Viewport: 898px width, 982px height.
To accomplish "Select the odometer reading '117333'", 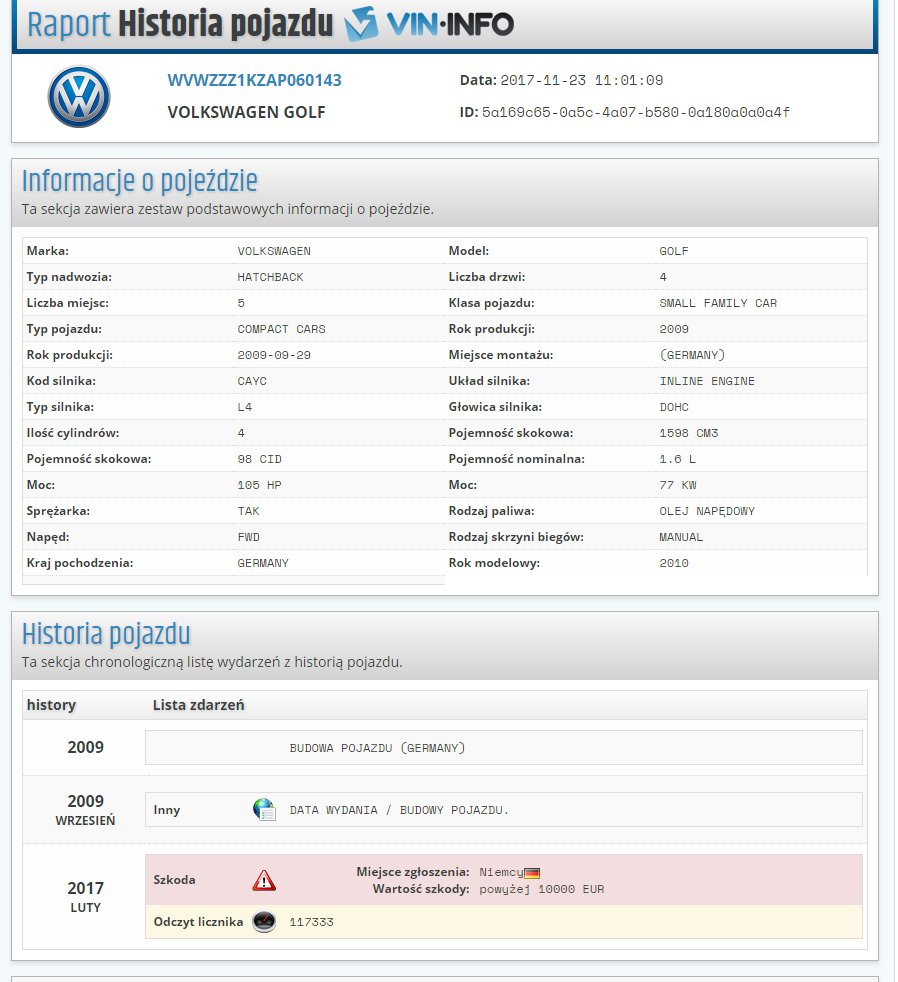I will click(311, 923).
